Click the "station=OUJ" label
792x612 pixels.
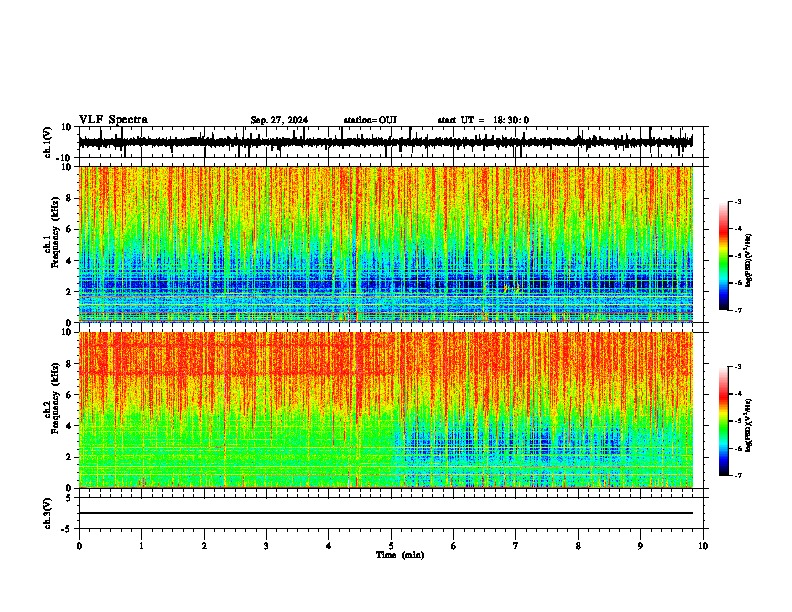[370, 120]
